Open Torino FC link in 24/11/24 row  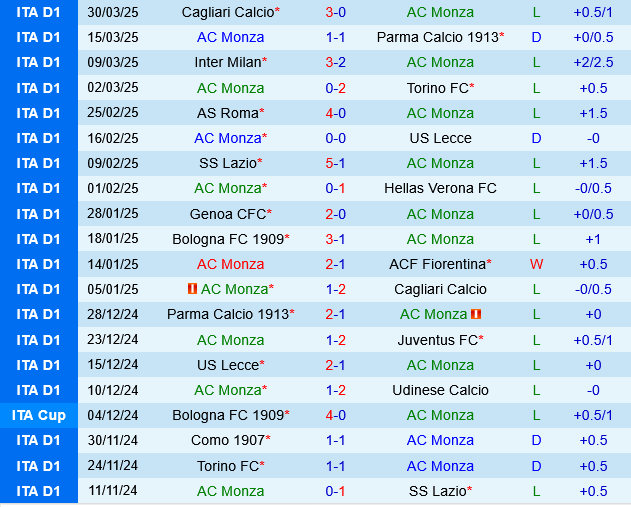(x=227, y=466)
